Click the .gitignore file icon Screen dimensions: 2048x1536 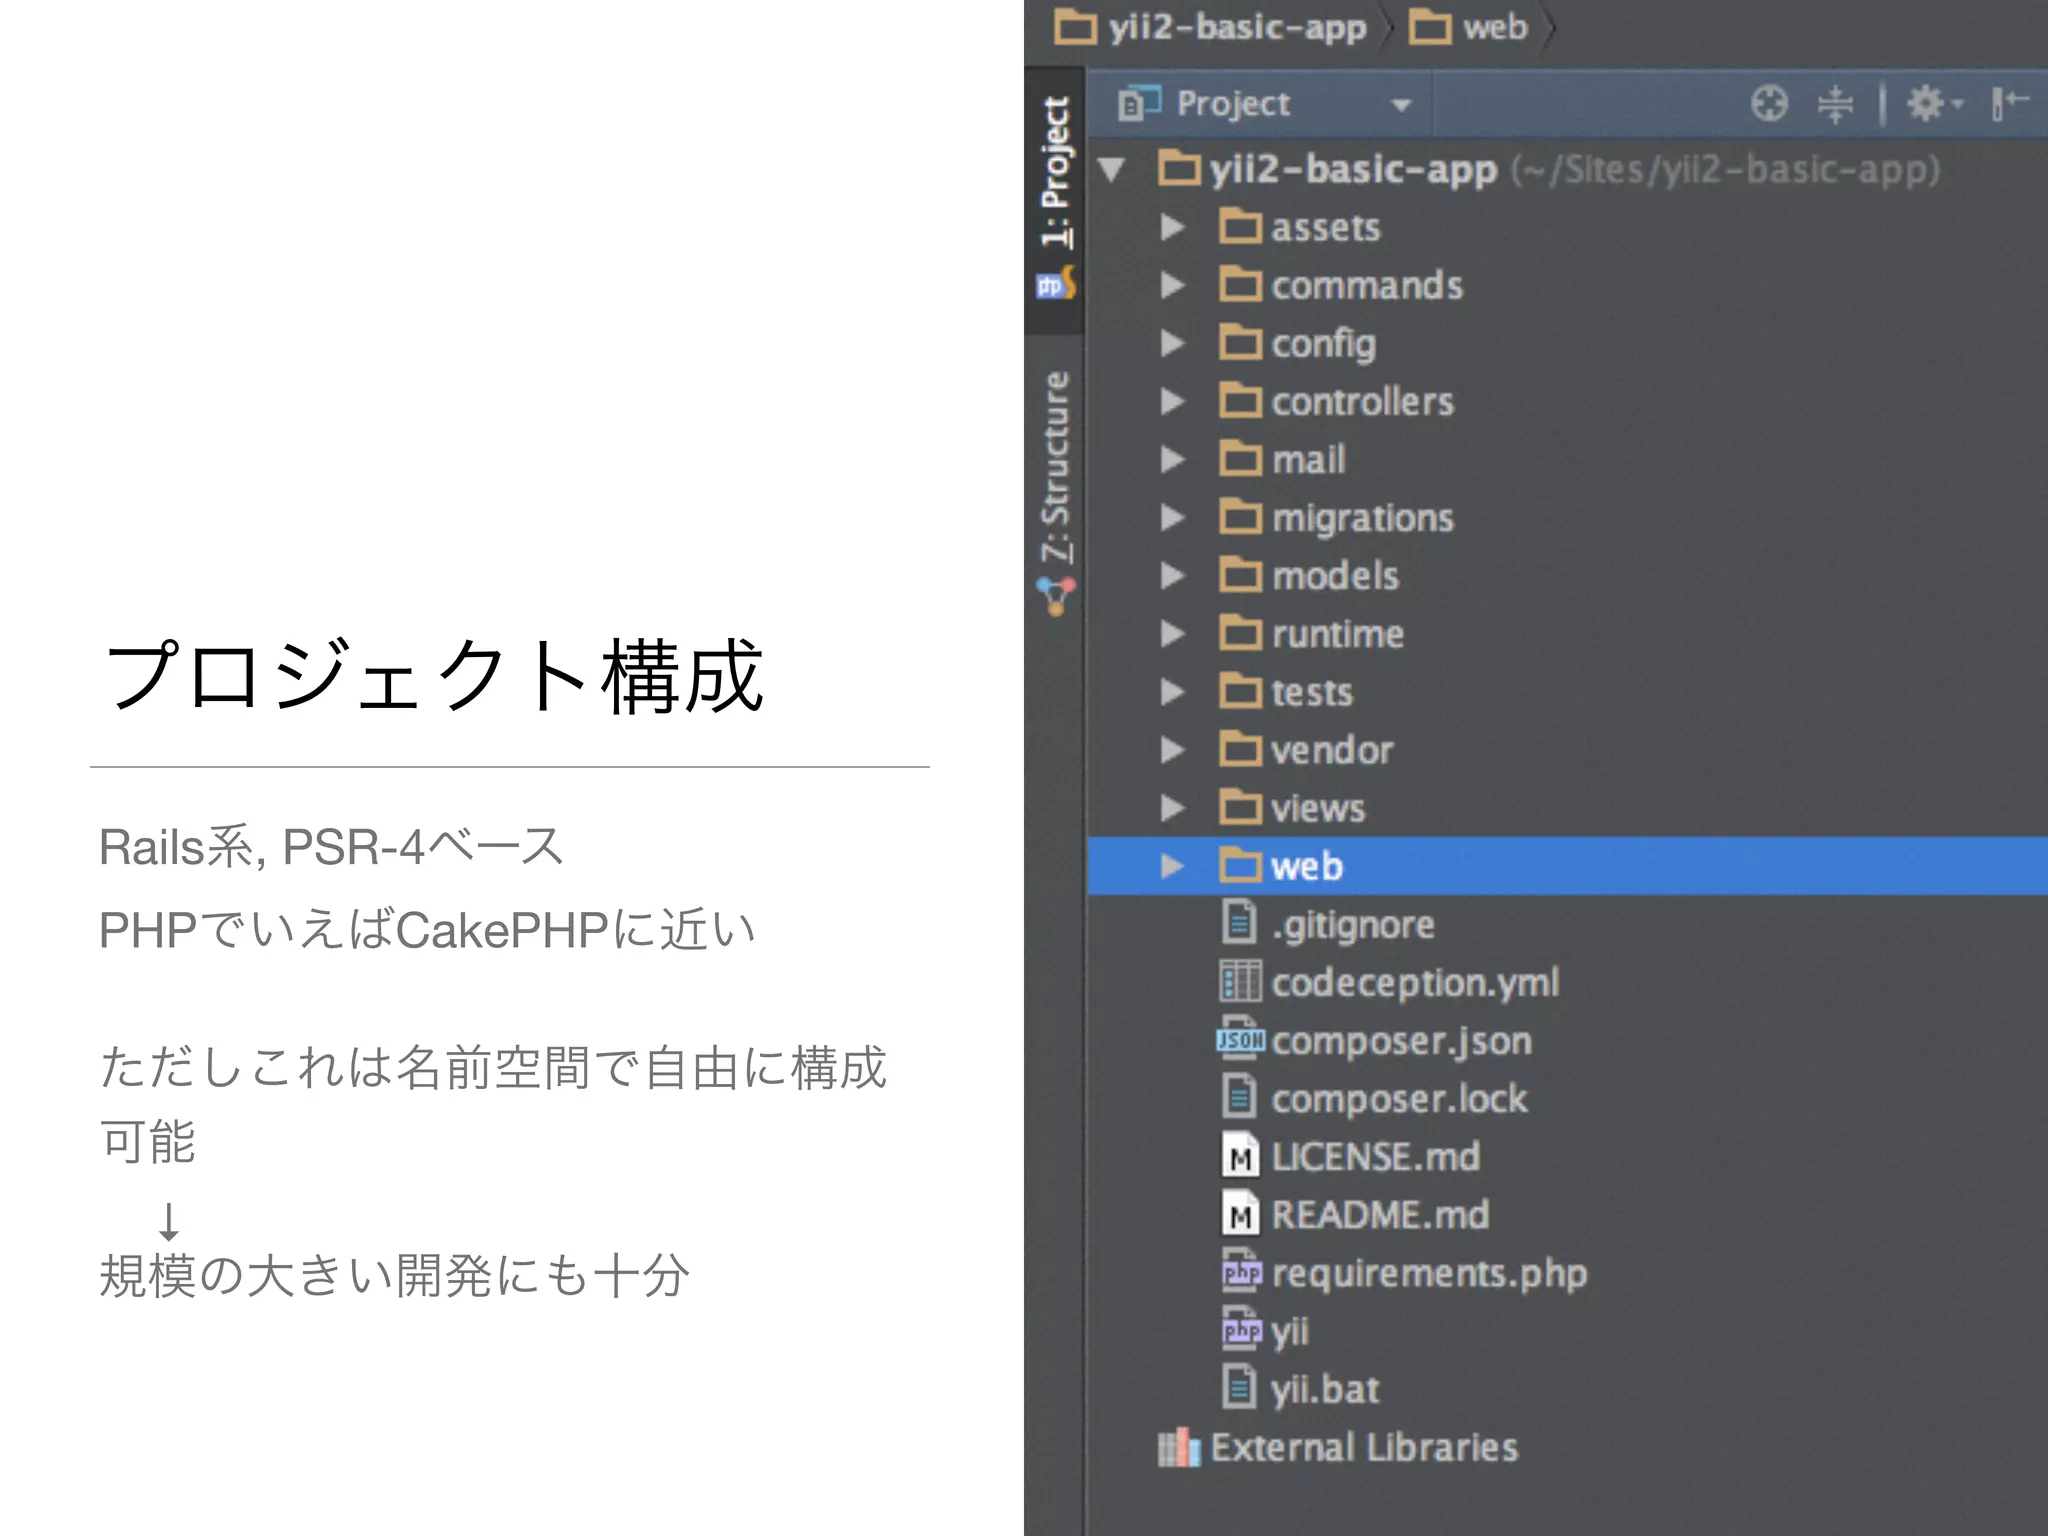pyautogui.click(x=1239, y=922)
